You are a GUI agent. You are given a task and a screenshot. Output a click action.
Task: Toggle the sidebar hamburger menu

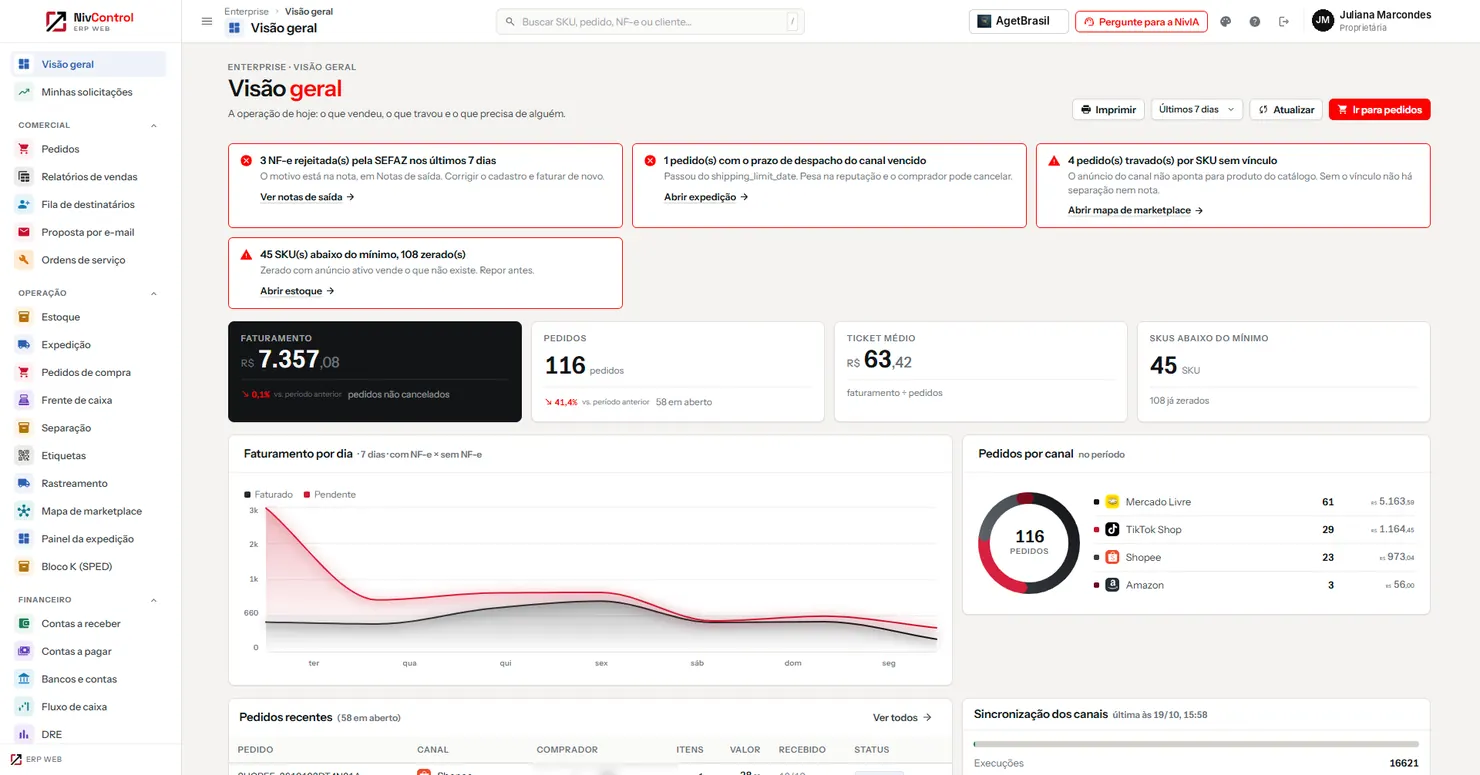point(207,21)
